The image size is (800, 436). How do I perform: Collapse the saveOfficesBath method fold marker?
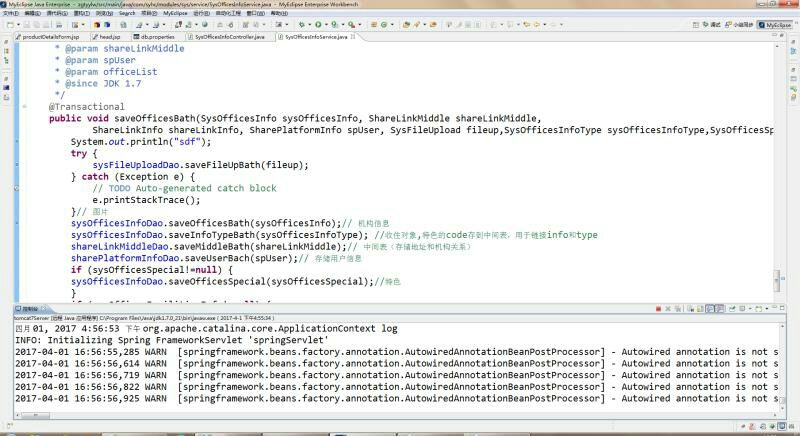(x=24, y=106)
